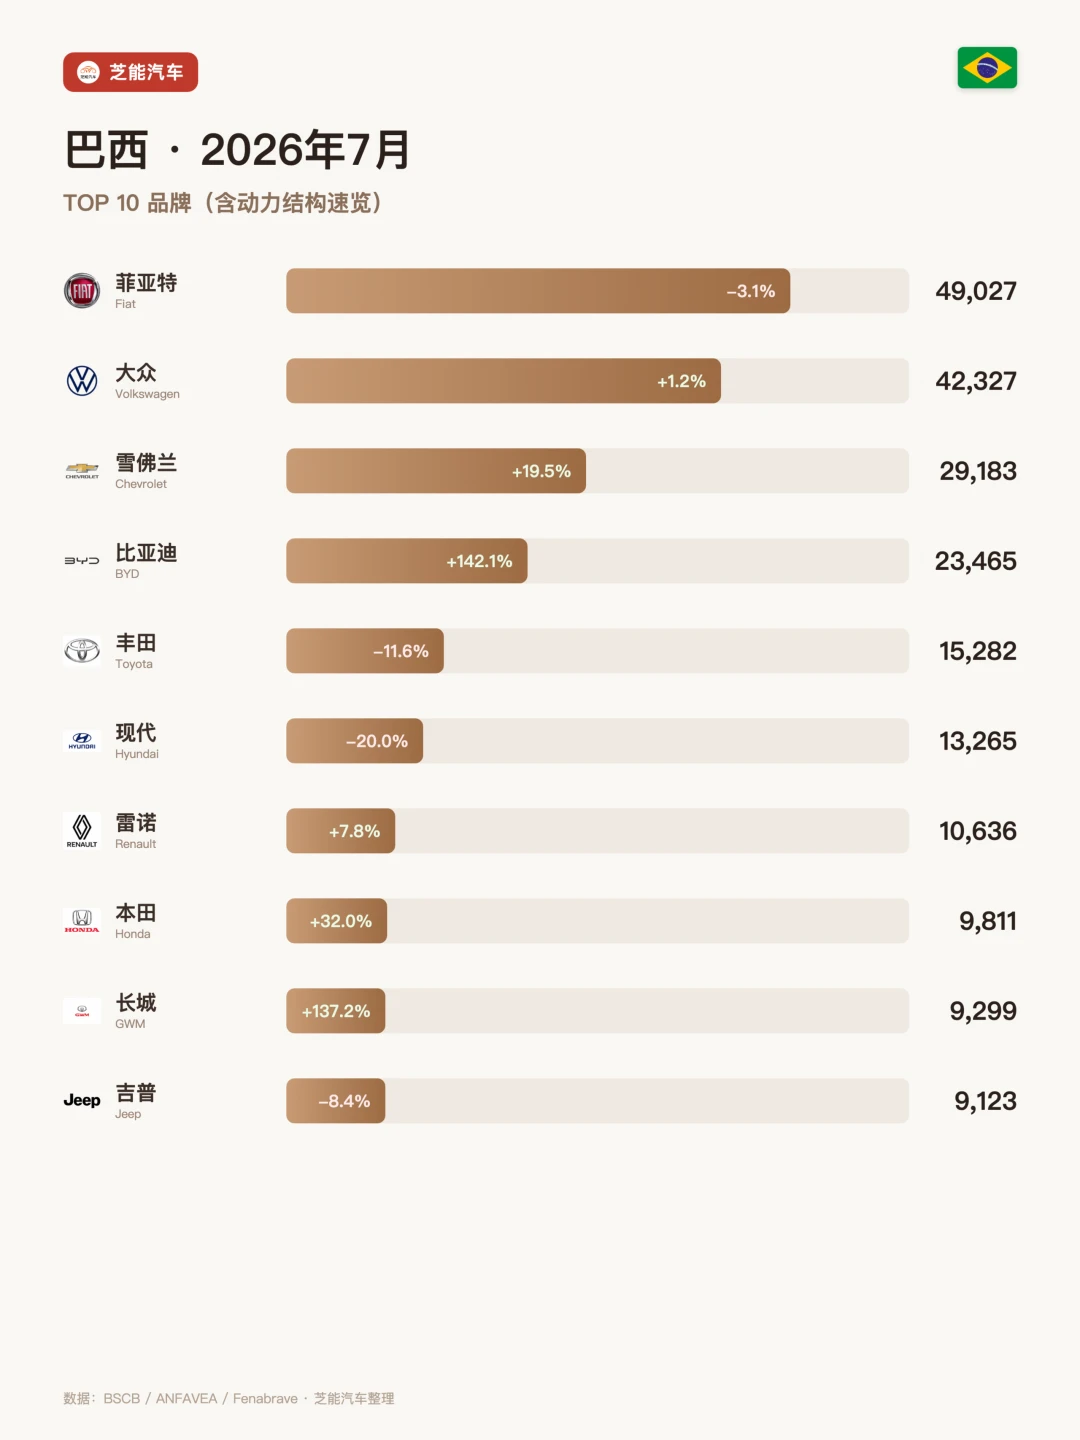This screenshot has height=1440, width=1080.
Task: Click the GWM +137.2% growth label
Action: click(x=336, y=1011)
